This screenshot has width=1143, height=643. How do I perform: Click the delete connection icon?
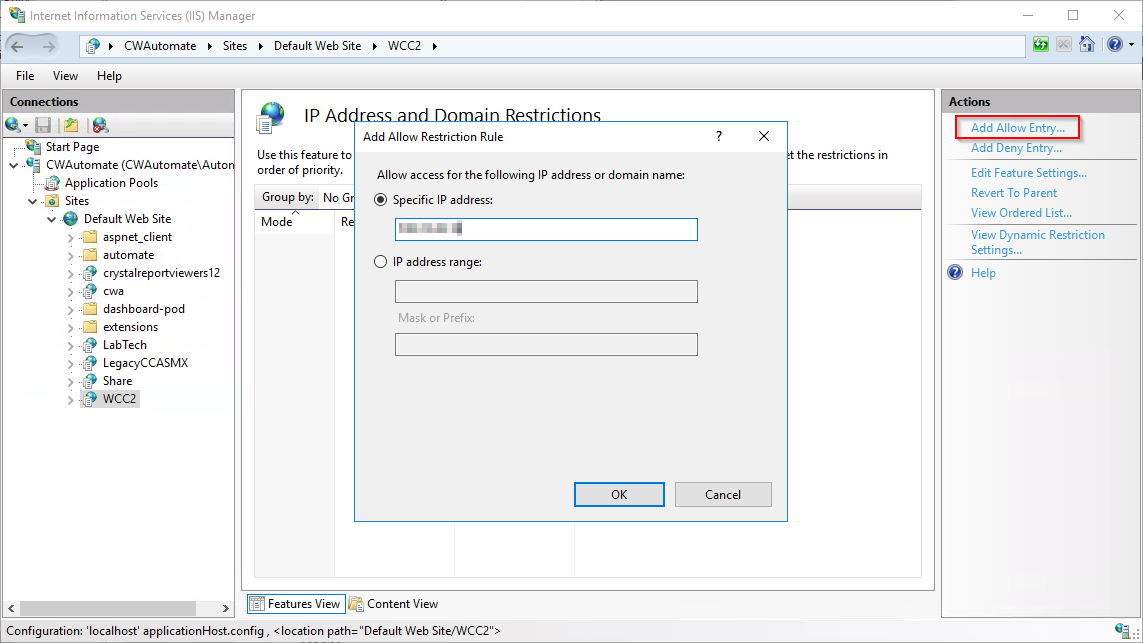coord(100,125)
